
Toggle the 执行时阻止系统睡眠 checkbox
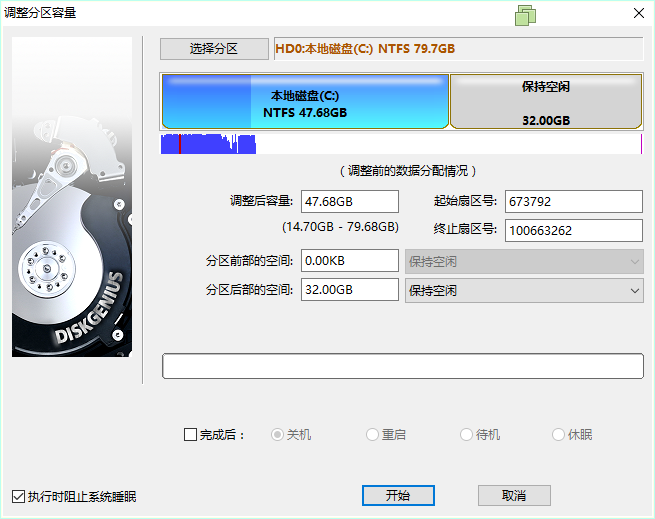(x=19, y=496)
